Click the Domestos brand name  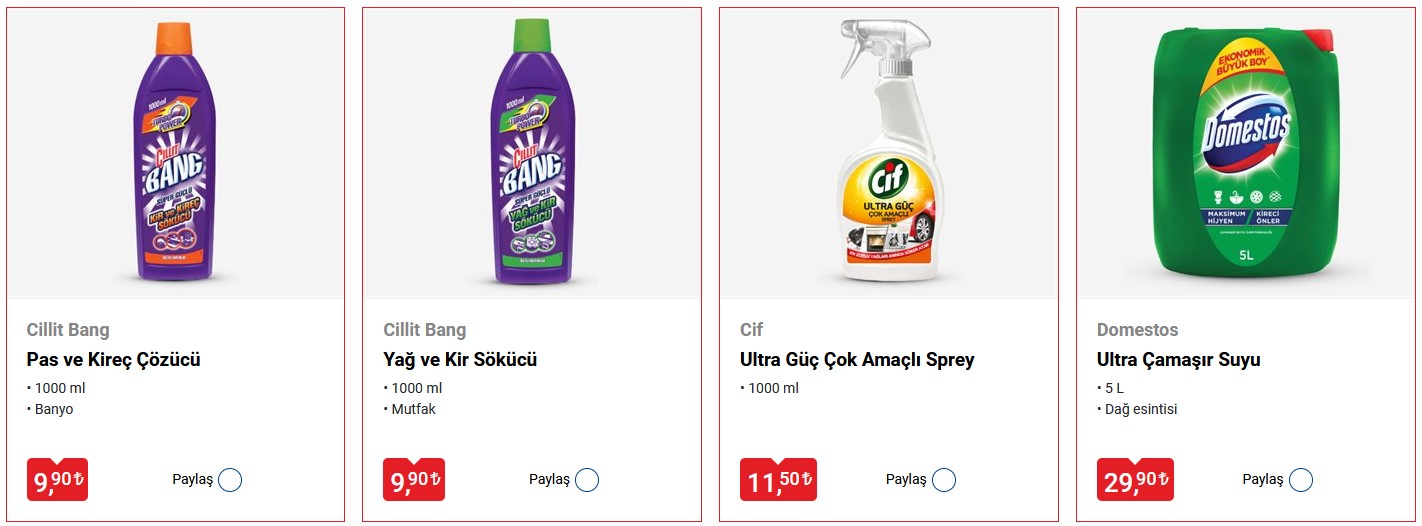point(1137,330)
